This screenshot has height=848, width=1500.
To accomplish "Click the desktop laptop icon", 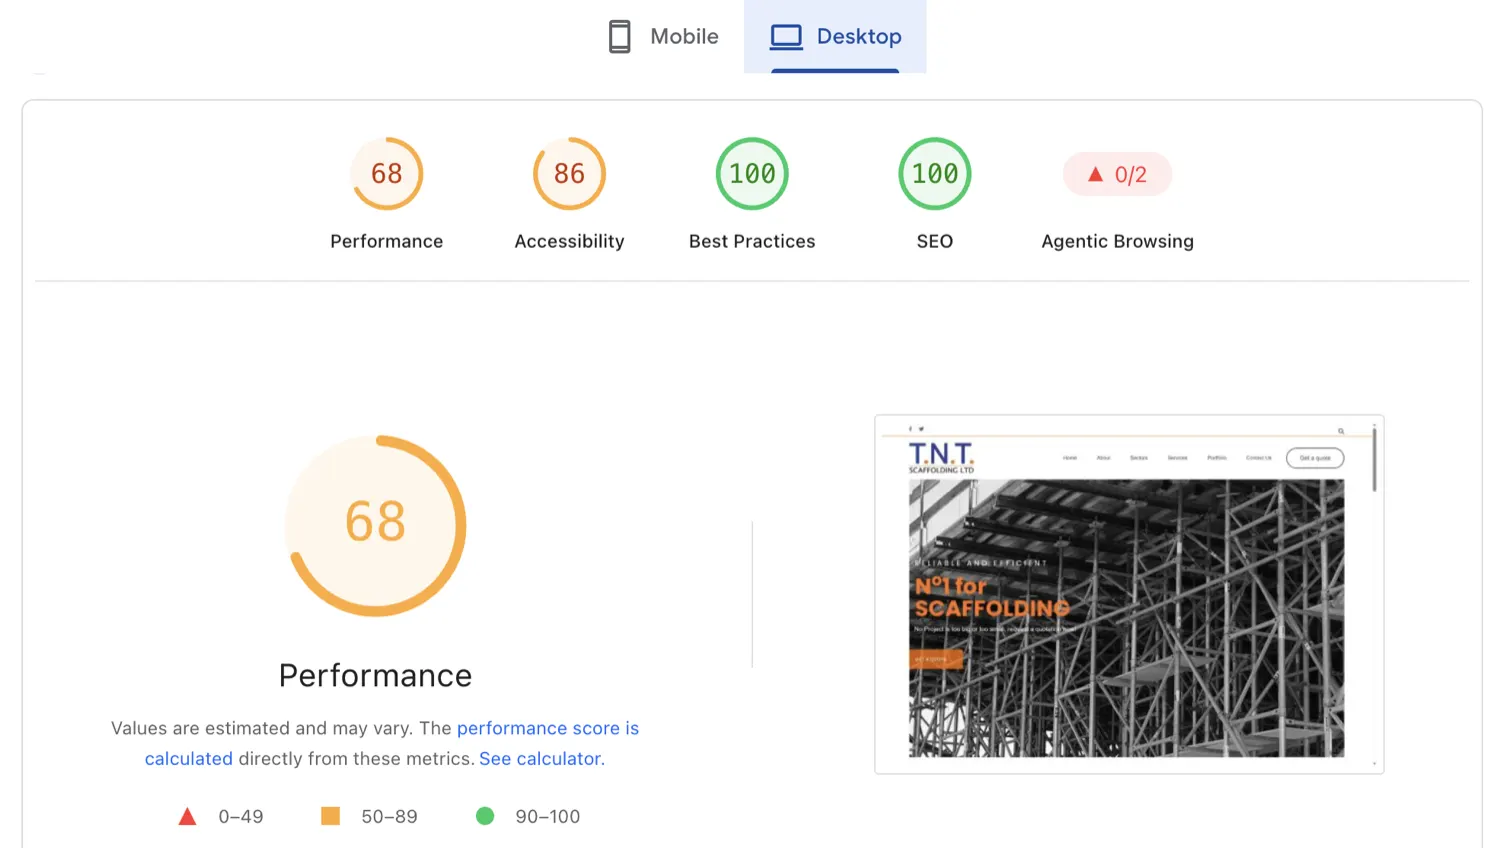I will tap(786, 37).
